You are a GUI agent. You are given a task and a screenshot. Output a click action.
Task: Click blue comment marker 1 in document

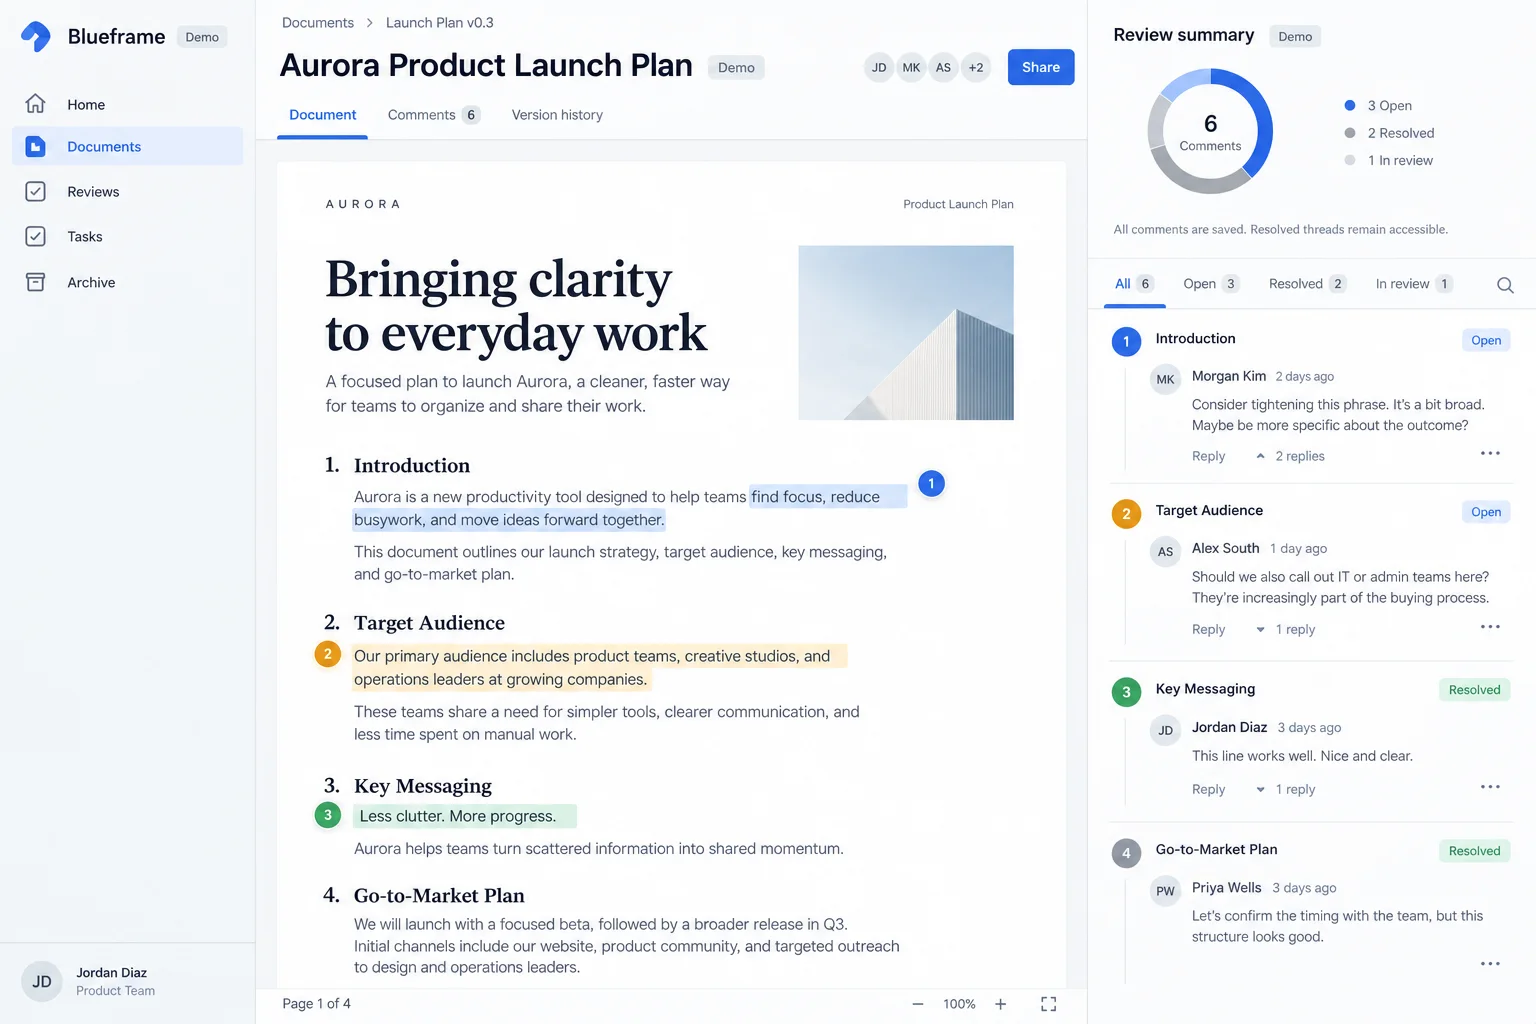[x=931, y=484]
